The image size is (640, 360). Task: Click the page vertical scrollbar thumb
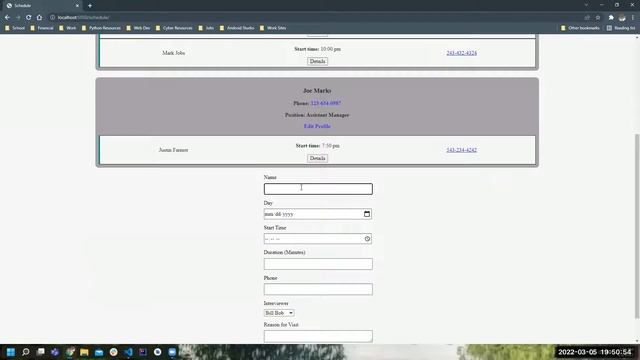click(x=637, y=226)
